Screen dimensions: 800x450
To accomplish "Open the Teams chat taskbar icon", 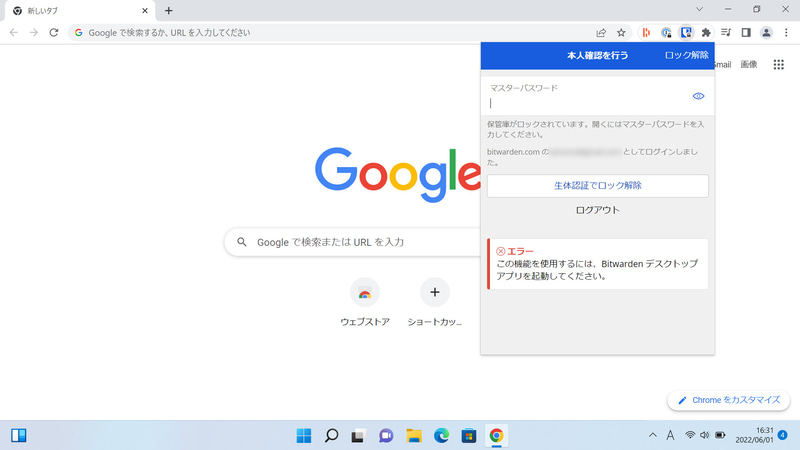I will [x=386, y=435].
